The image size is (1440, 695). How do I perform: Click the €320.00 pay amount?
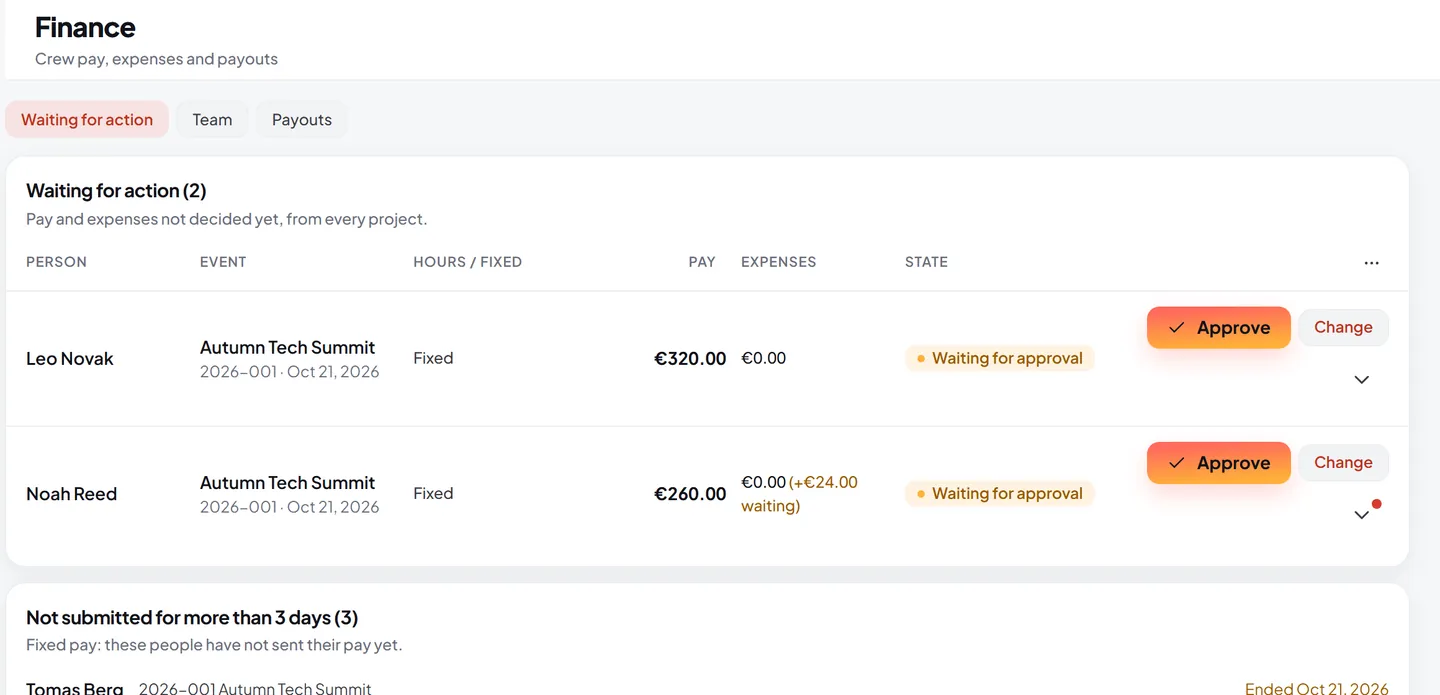690,359
